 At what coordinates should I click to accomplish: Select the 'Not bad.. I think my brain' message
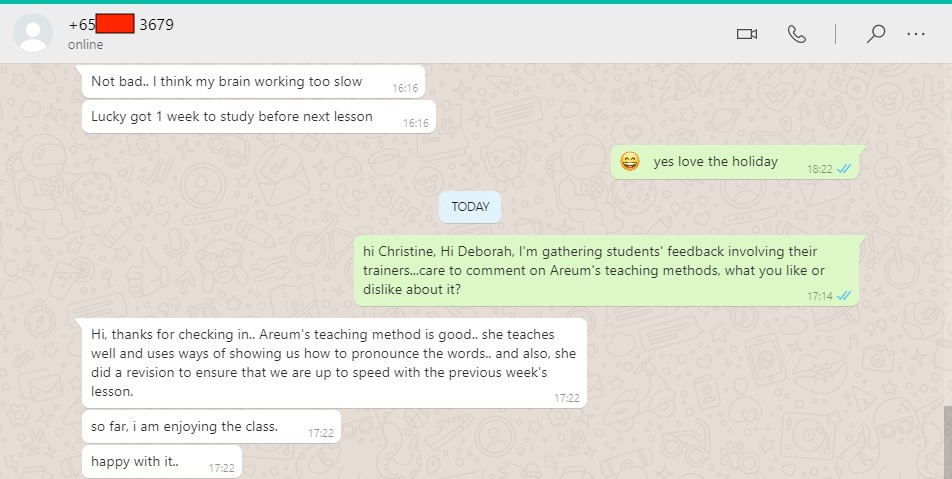pos(253,82)
